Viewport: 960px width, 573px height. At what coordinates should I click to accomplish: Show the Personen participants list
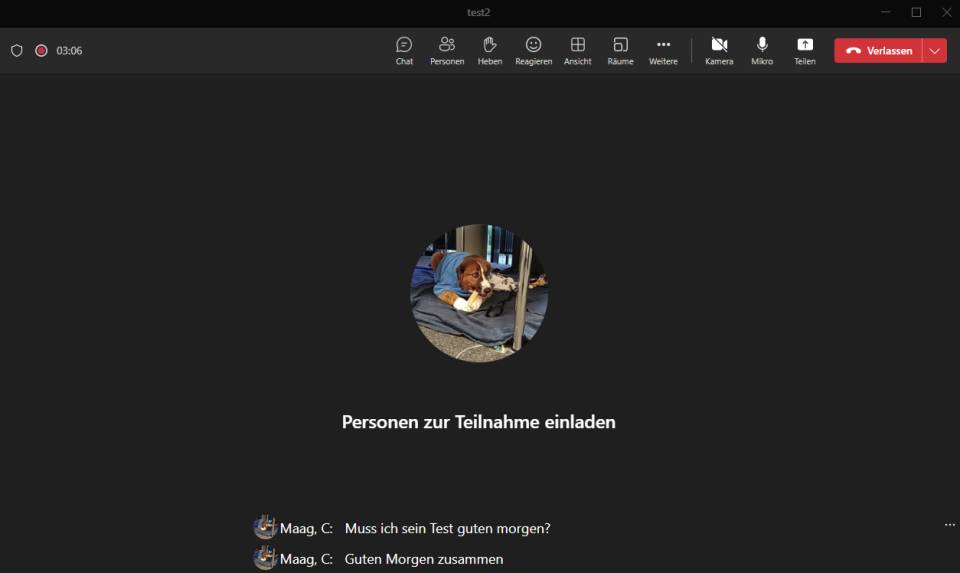(x=447, y=50)
